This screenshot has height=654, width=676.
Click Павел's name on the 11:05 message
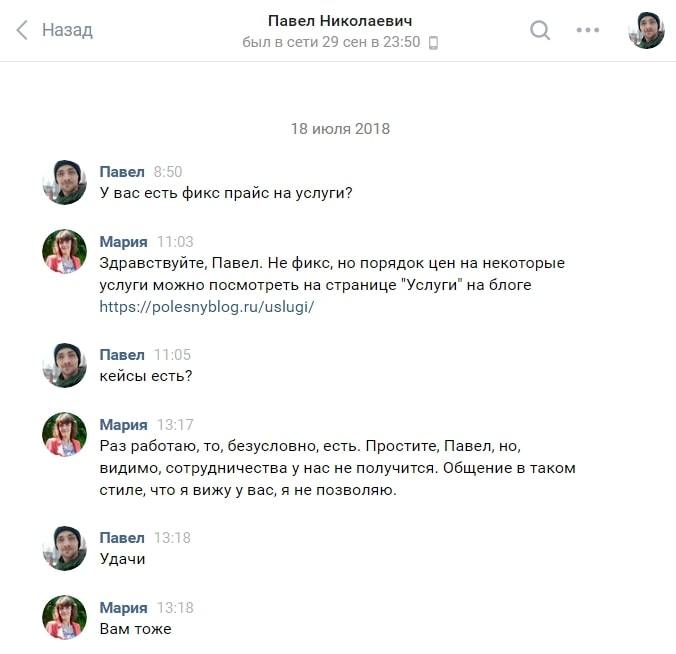click(122, 354)
